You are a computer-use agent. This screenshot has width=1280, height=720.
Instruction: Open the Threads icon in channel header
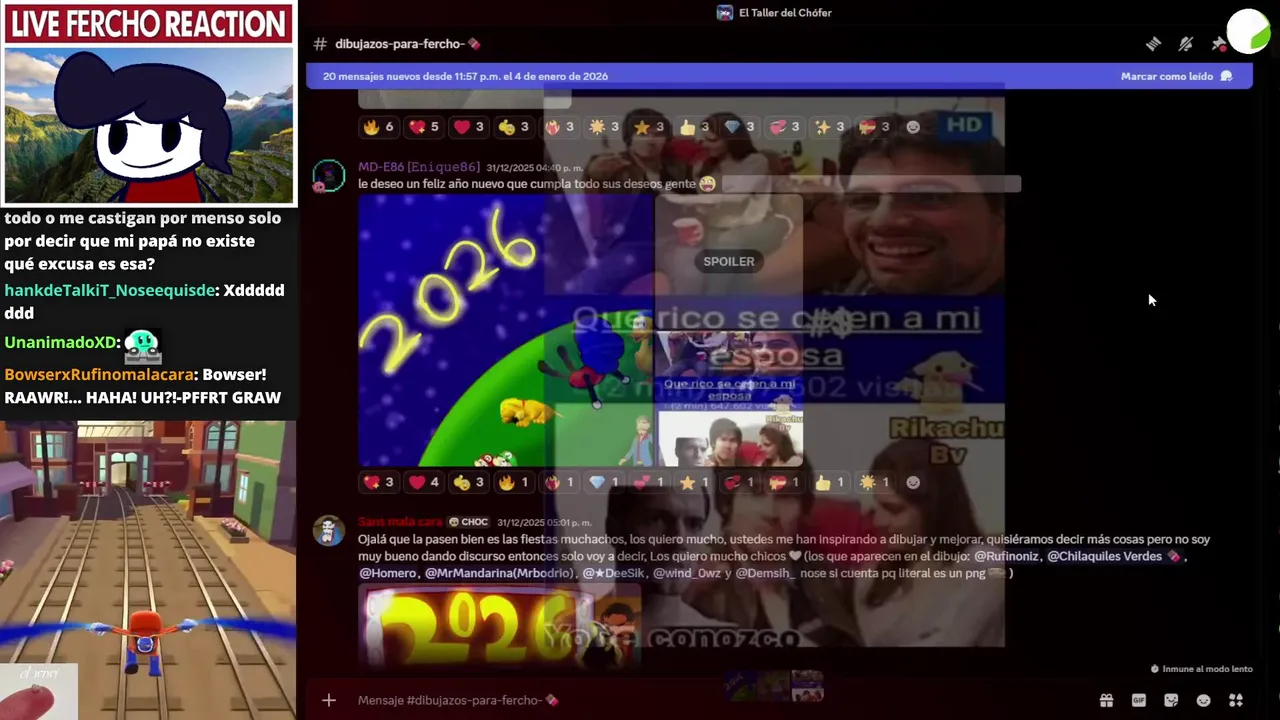(x=1153, y=44)
